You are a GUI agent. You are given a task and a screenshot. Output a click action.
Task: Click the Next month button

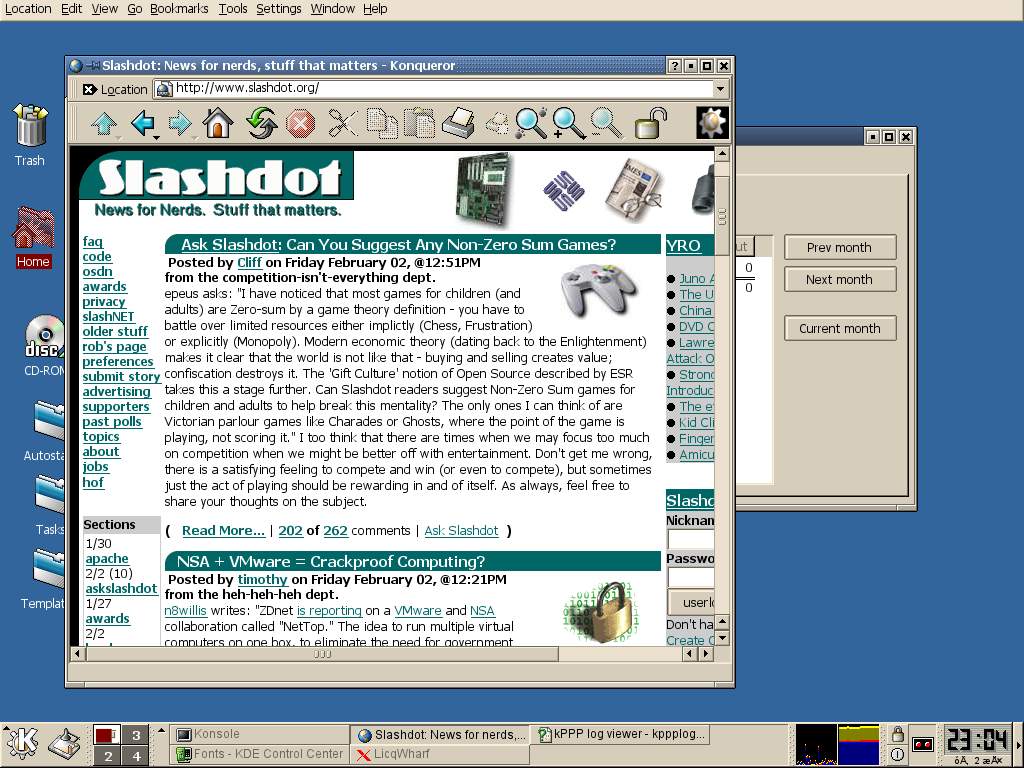(x=840, y=280)
